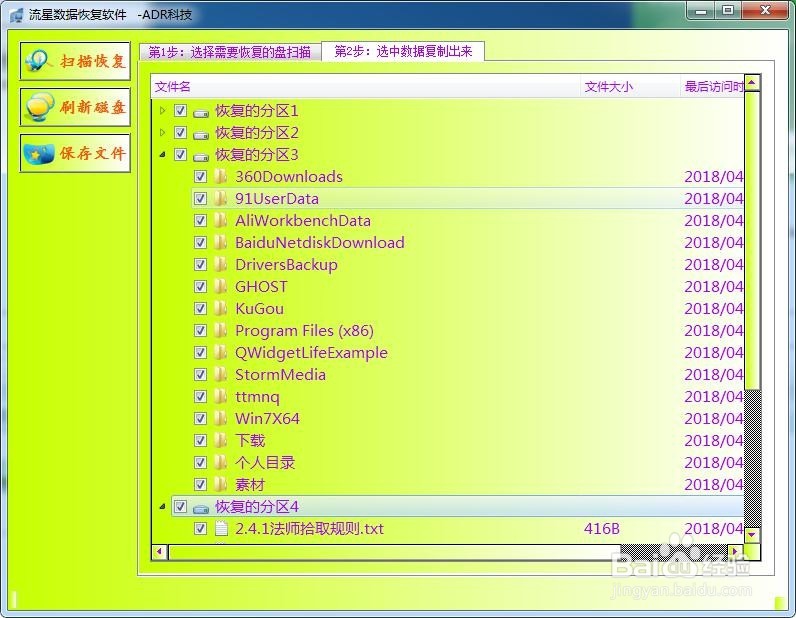
Task: Uncheck the 下载 folder checkbox
Action: (201, 440)
